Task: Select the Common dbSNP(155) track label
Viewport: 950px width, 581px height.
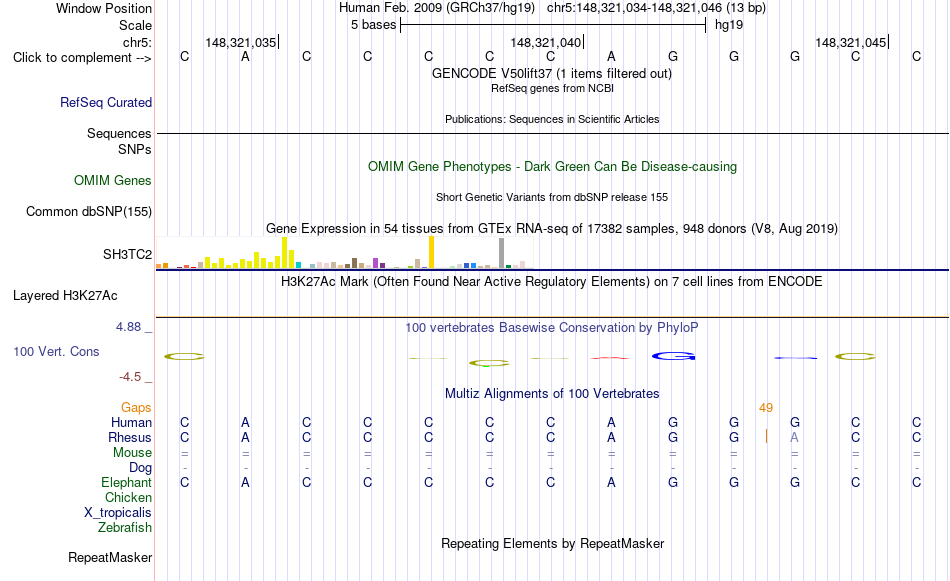Action: pos(89,211)
